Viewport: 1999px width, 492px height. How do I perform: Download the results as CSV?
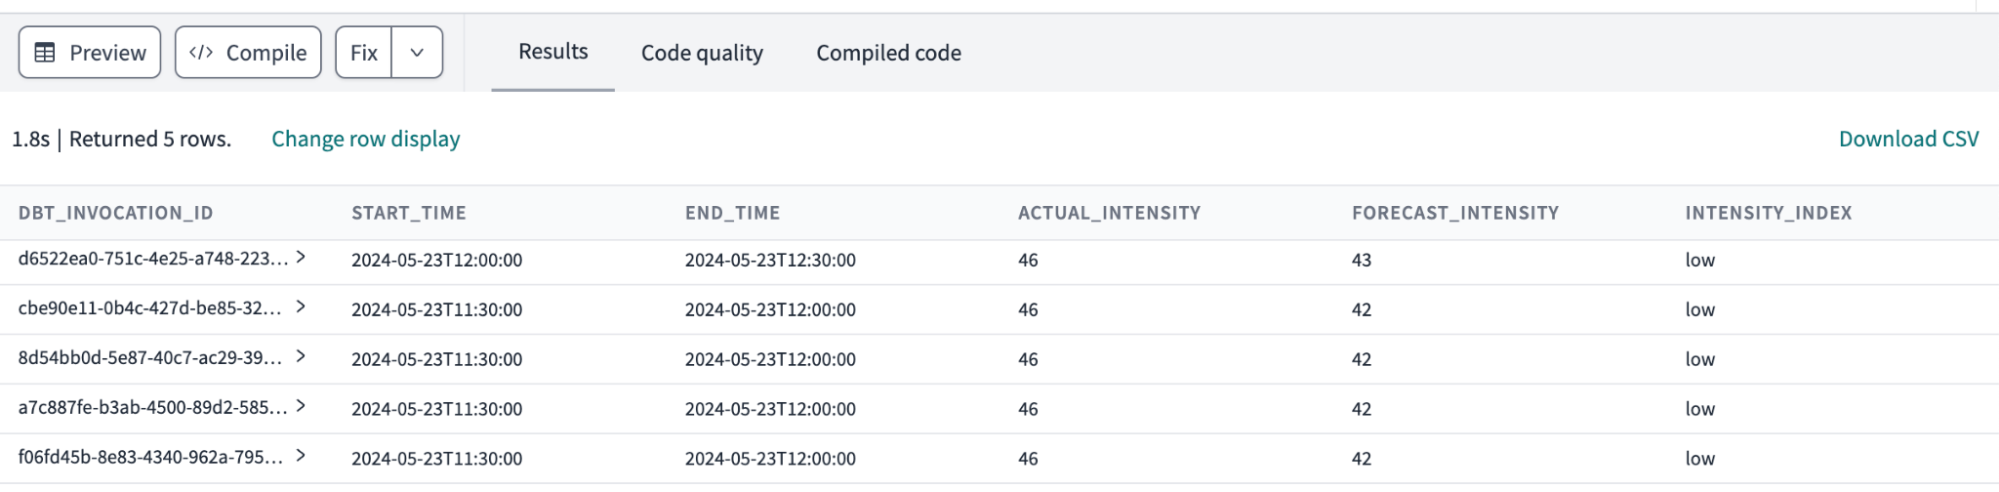click(x=1907, y=139)
